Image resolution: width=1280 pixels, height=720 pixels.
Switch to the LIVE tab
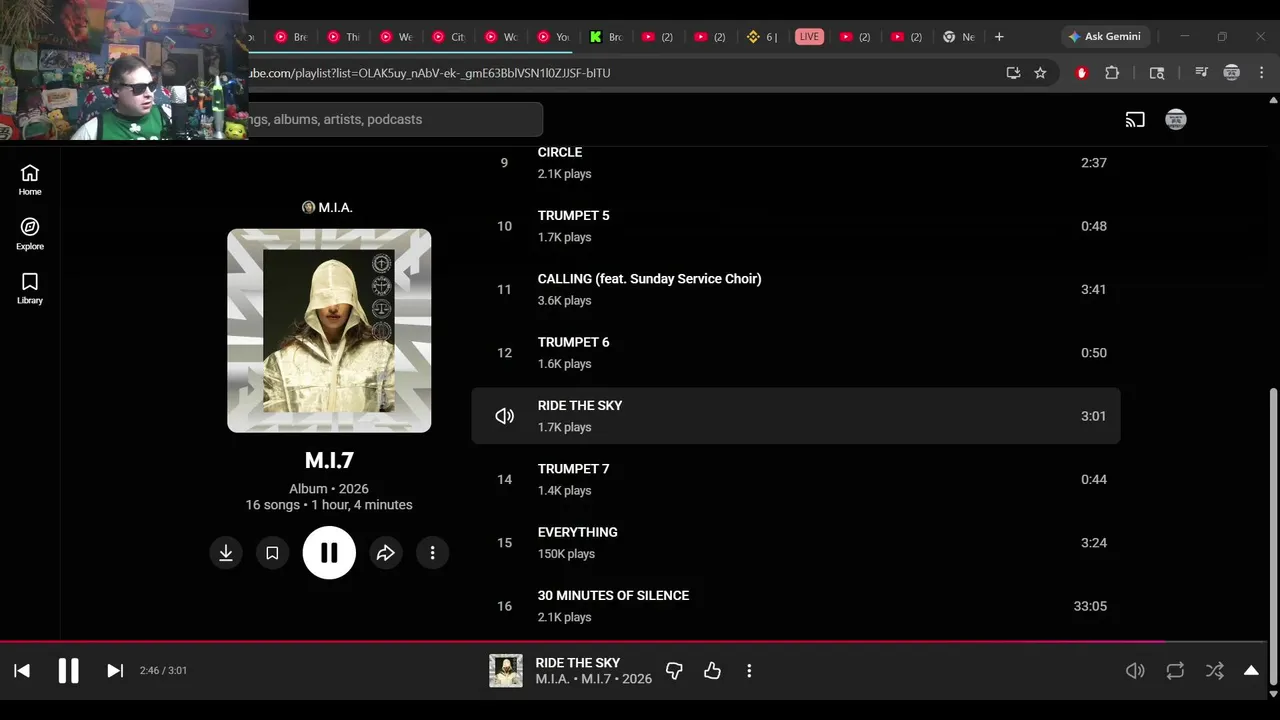[809, 37]
